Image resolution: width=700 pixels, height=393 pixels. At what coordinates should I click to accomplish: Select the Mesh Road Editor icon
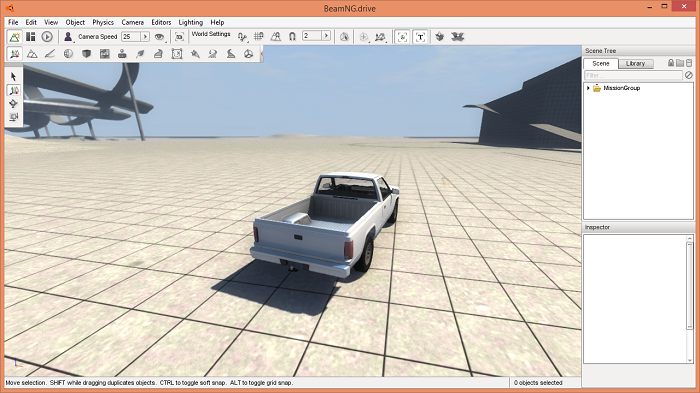(x=158, y=54)
